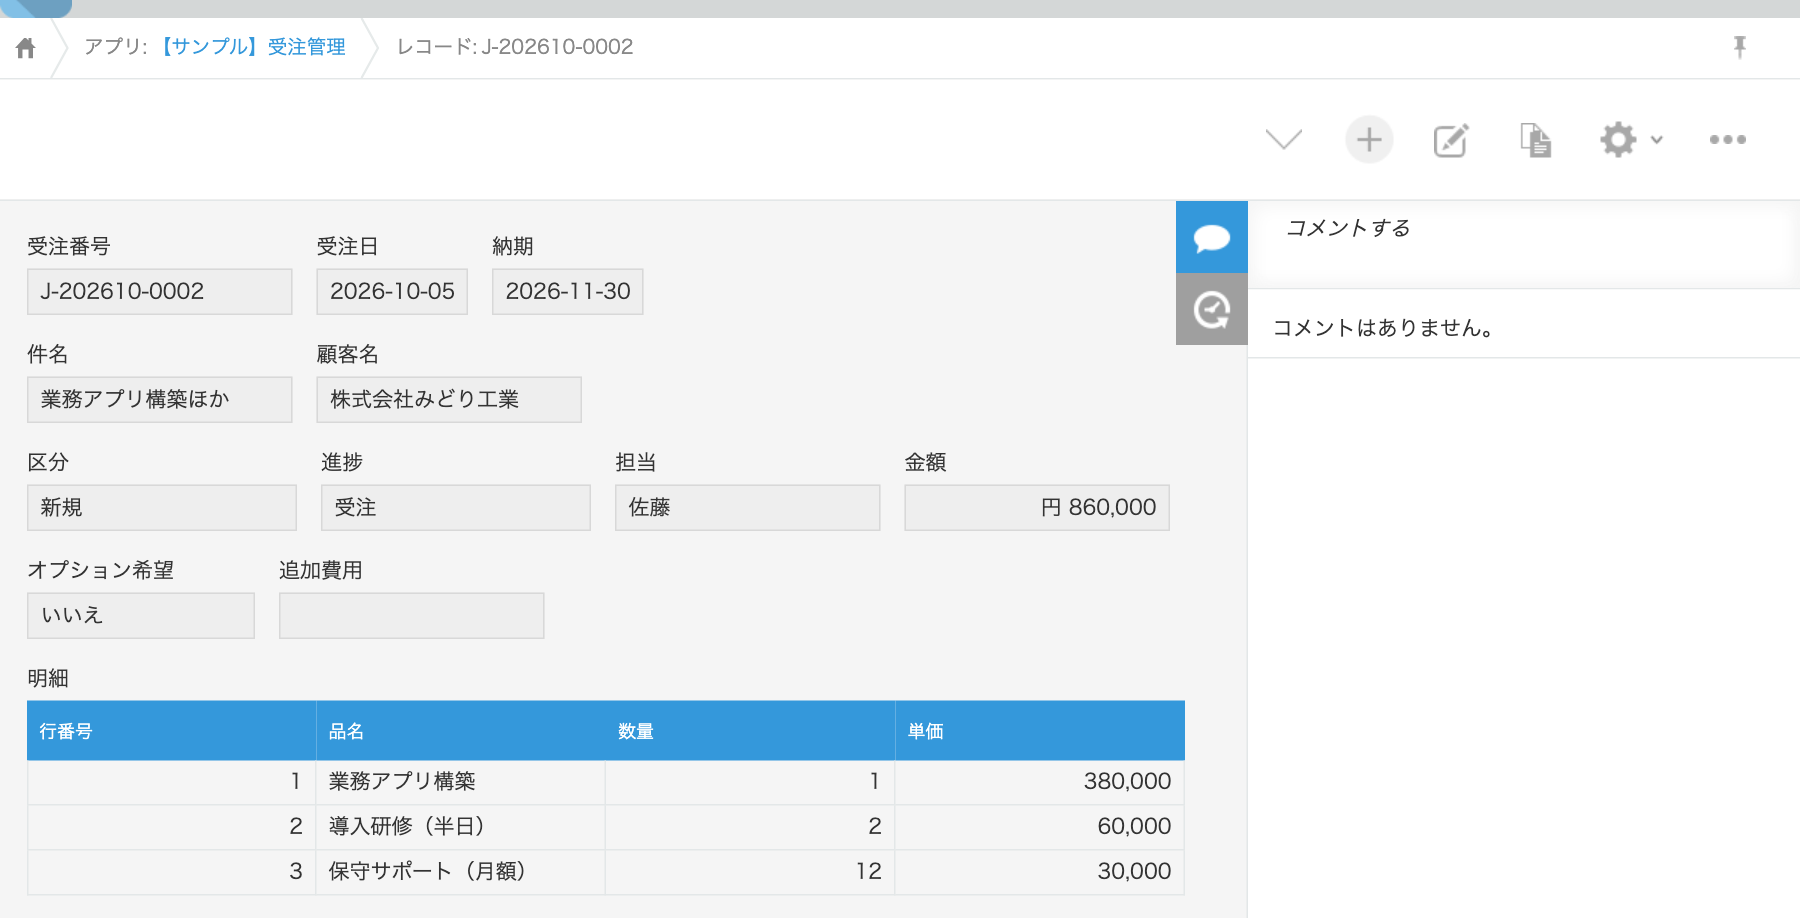Click the 品名 table header
The width and height of the screenshot is (1800, 918).
pos(461,731)
